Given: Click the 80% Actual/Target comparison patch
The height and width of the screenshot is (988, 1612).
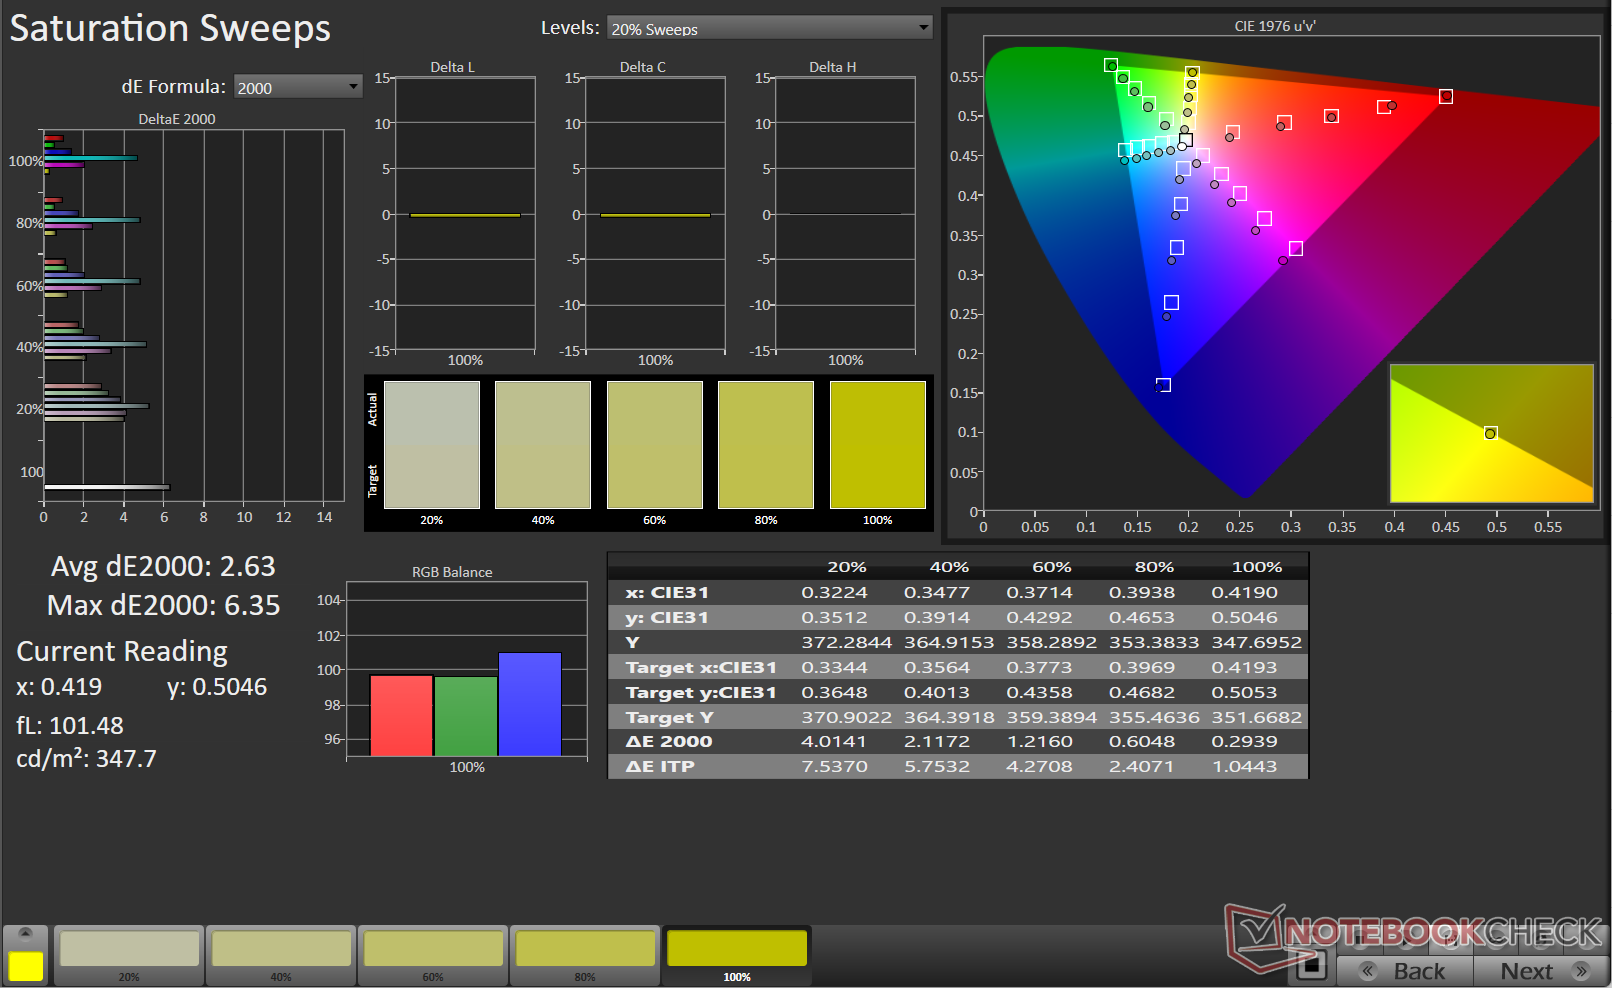Looking at the screenshot, I should [x=766, y=445].
